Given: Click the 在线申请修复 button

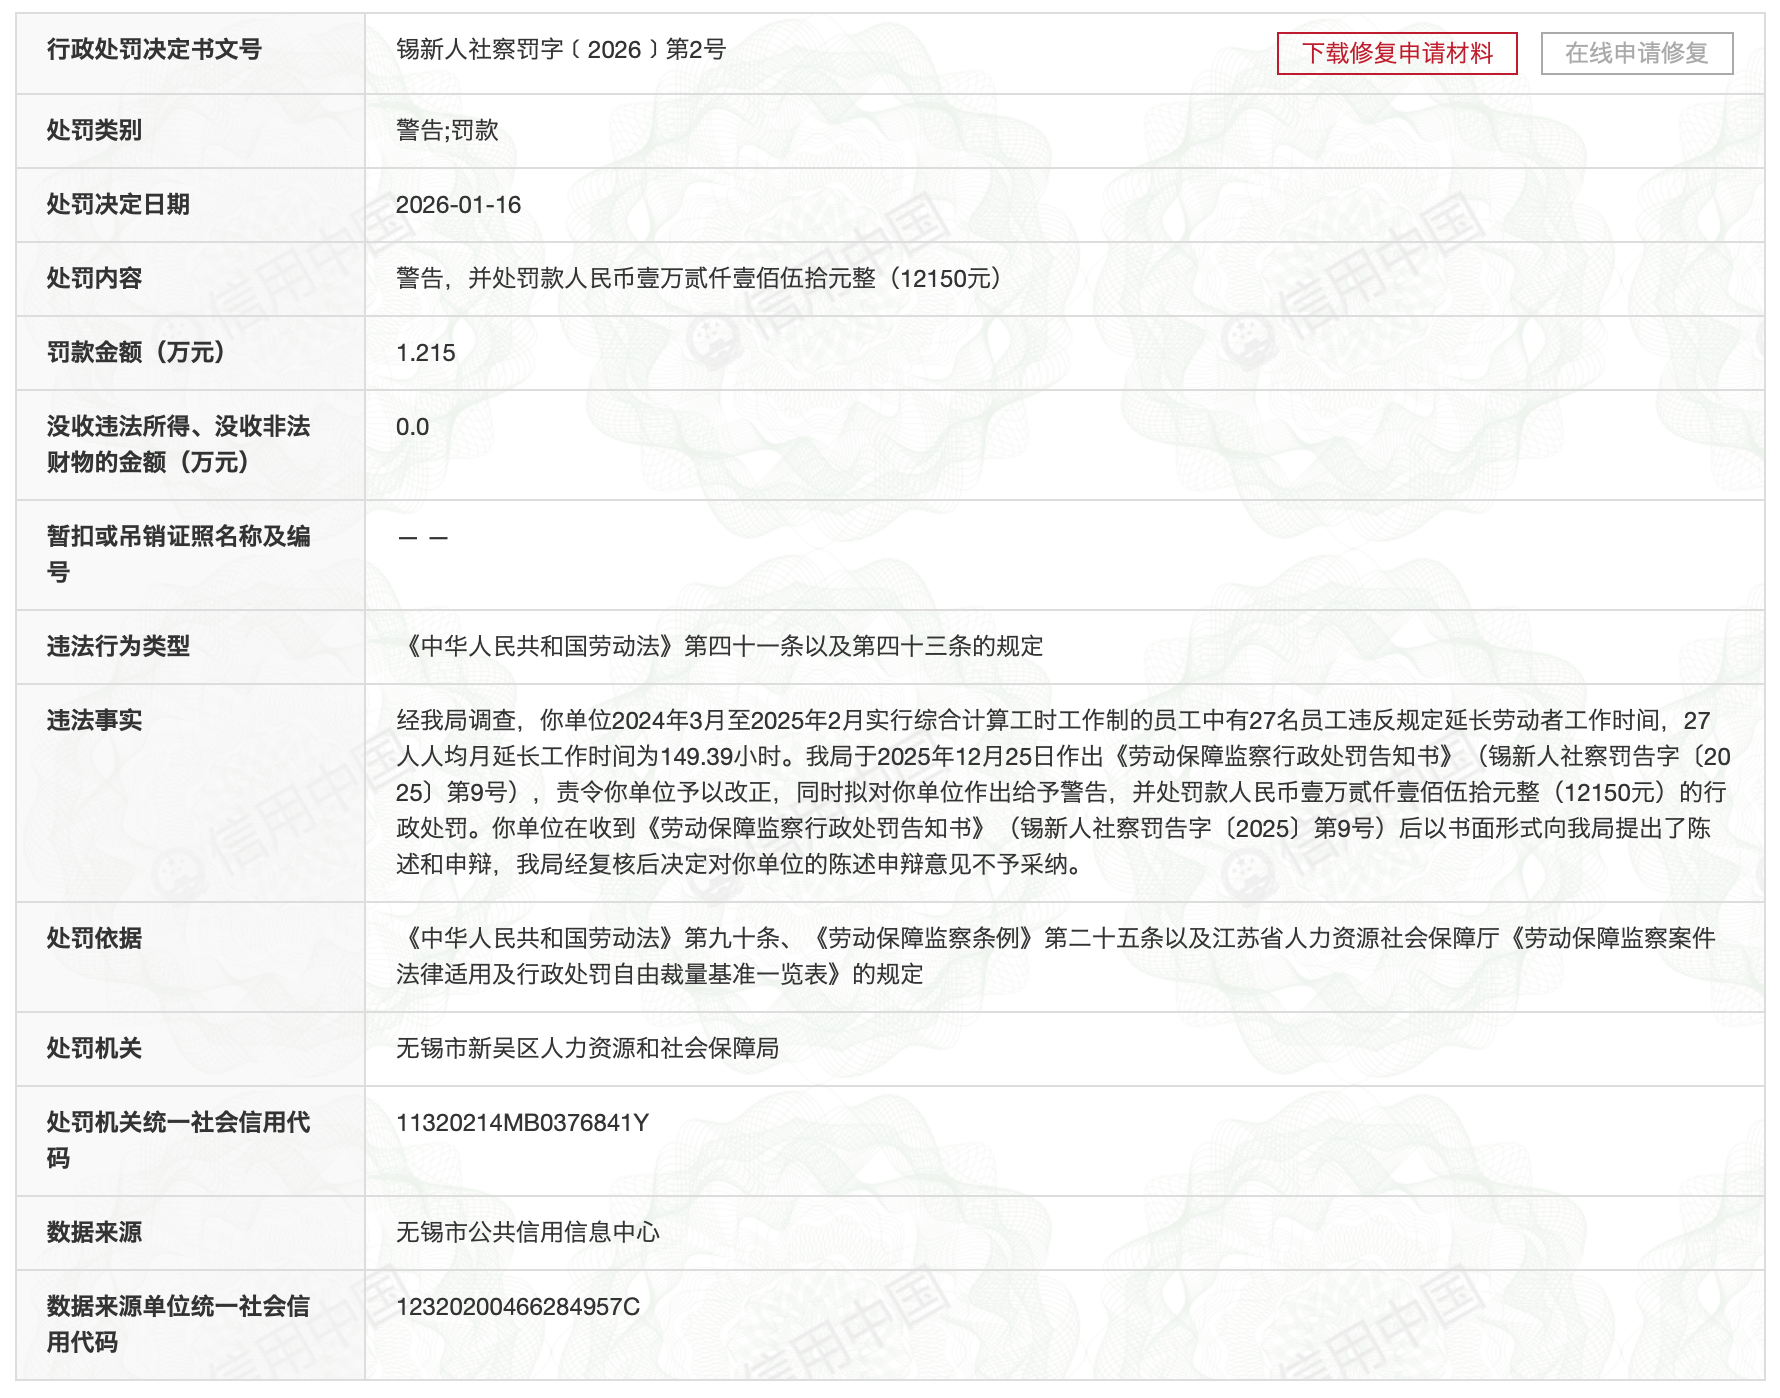Looking at the screenshot, I should tap(1636, 53).
